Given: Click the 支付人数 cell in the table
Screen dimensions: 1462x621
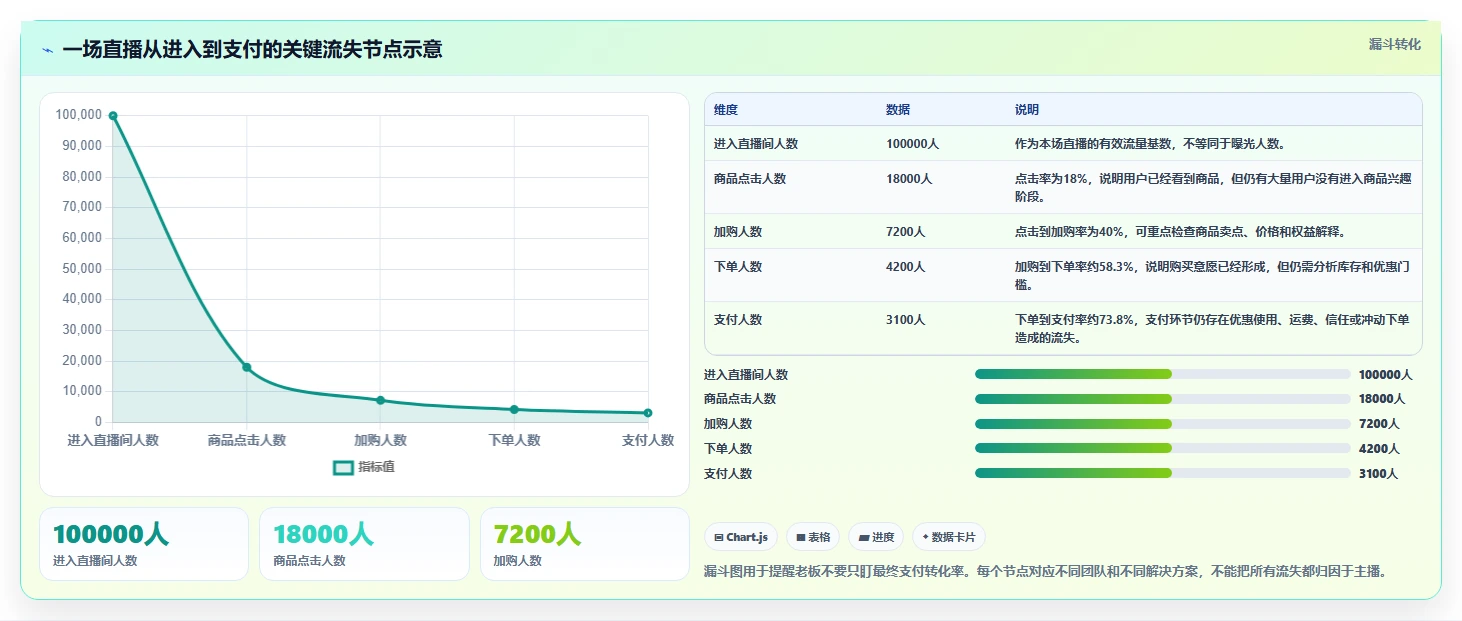Looking at the screenshot, I should click(738, 320).
